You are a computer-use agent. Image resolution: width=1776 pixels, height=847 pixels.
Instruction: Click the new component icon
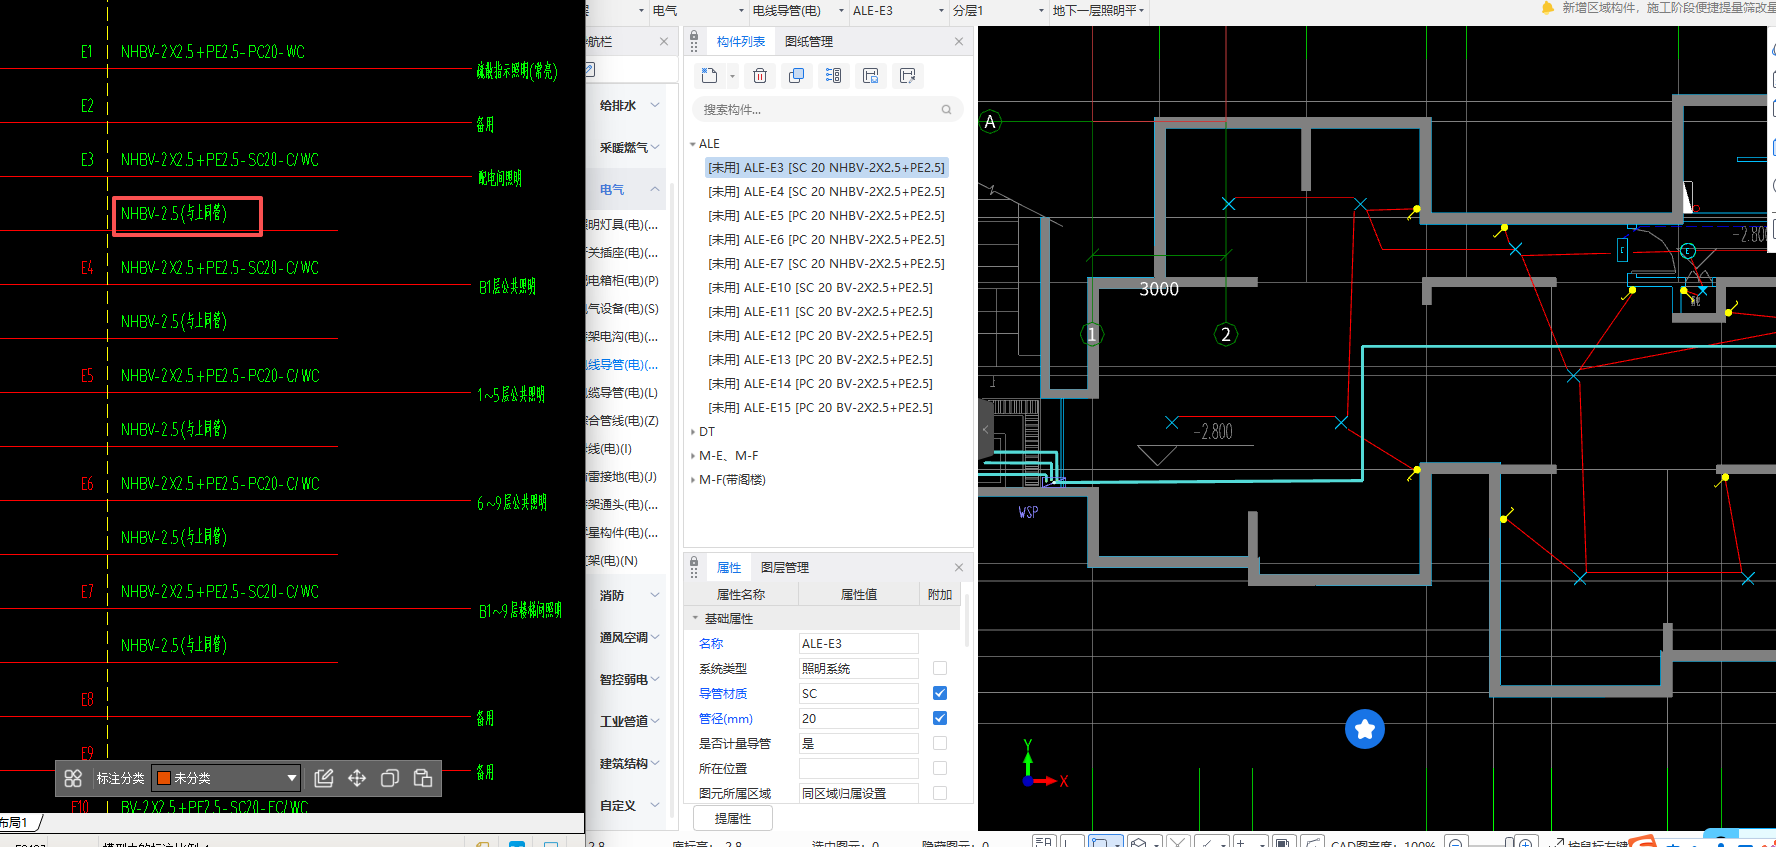709,76
